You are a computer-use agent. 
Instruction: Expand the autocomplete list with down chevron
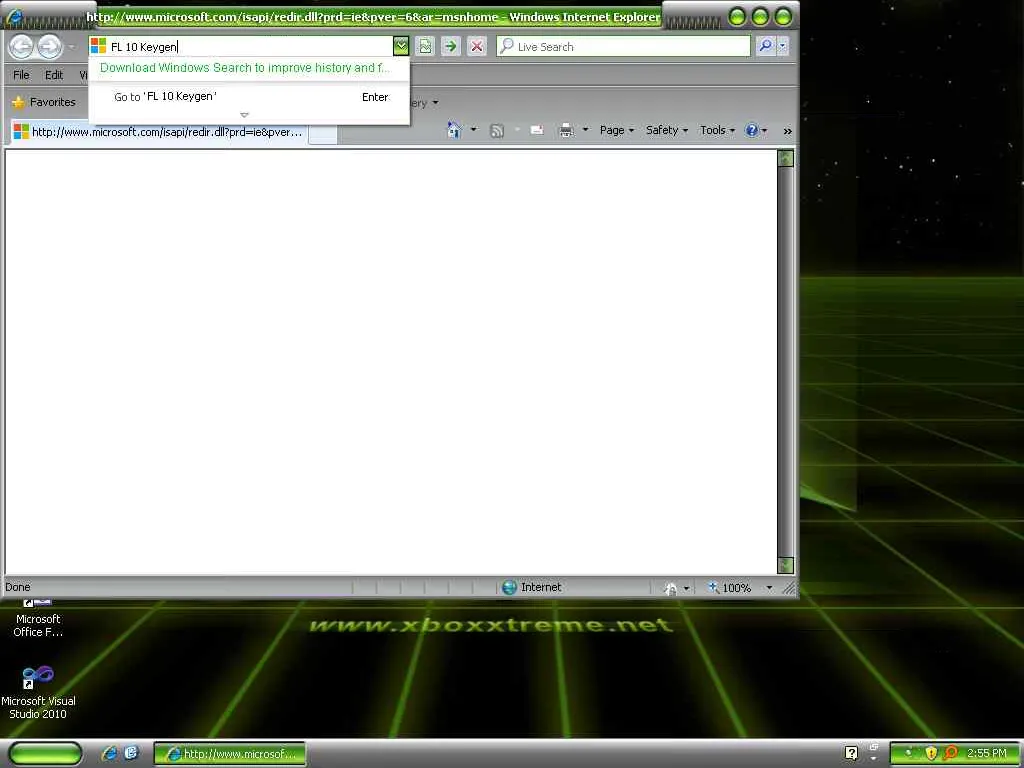[244, 115]
